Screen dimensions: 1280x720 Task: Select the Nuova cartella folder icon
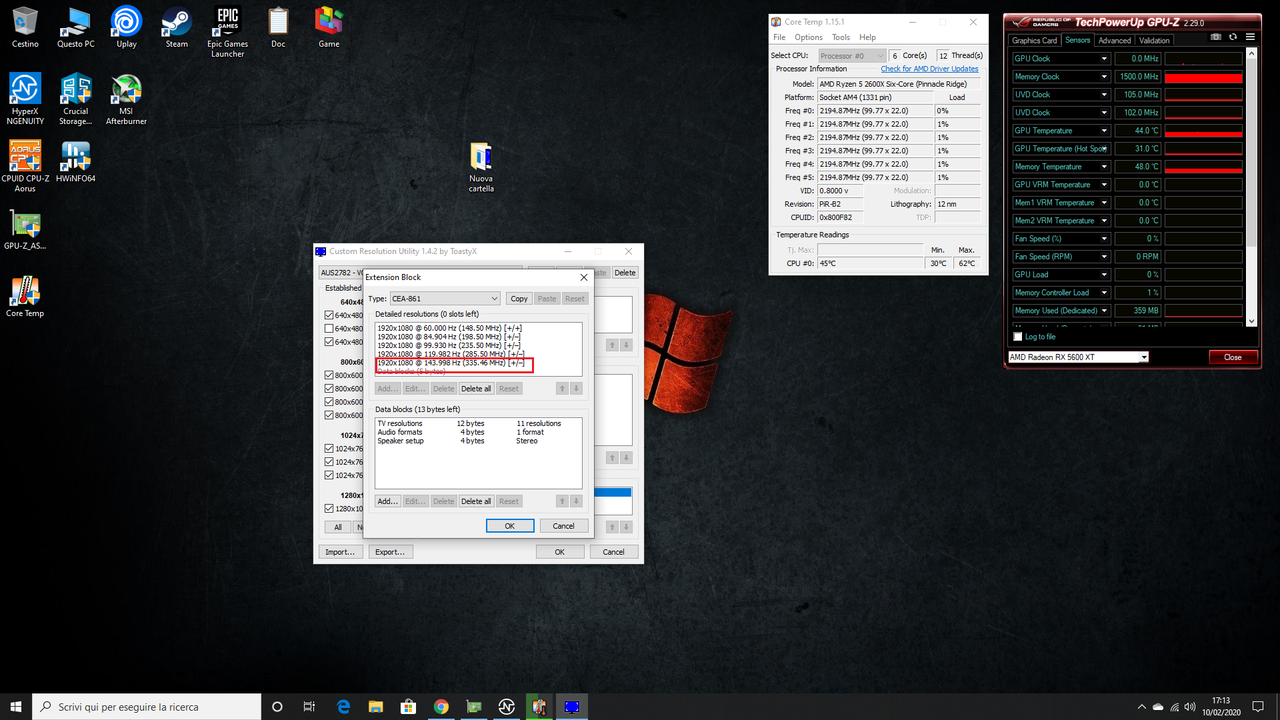[481, 167]
